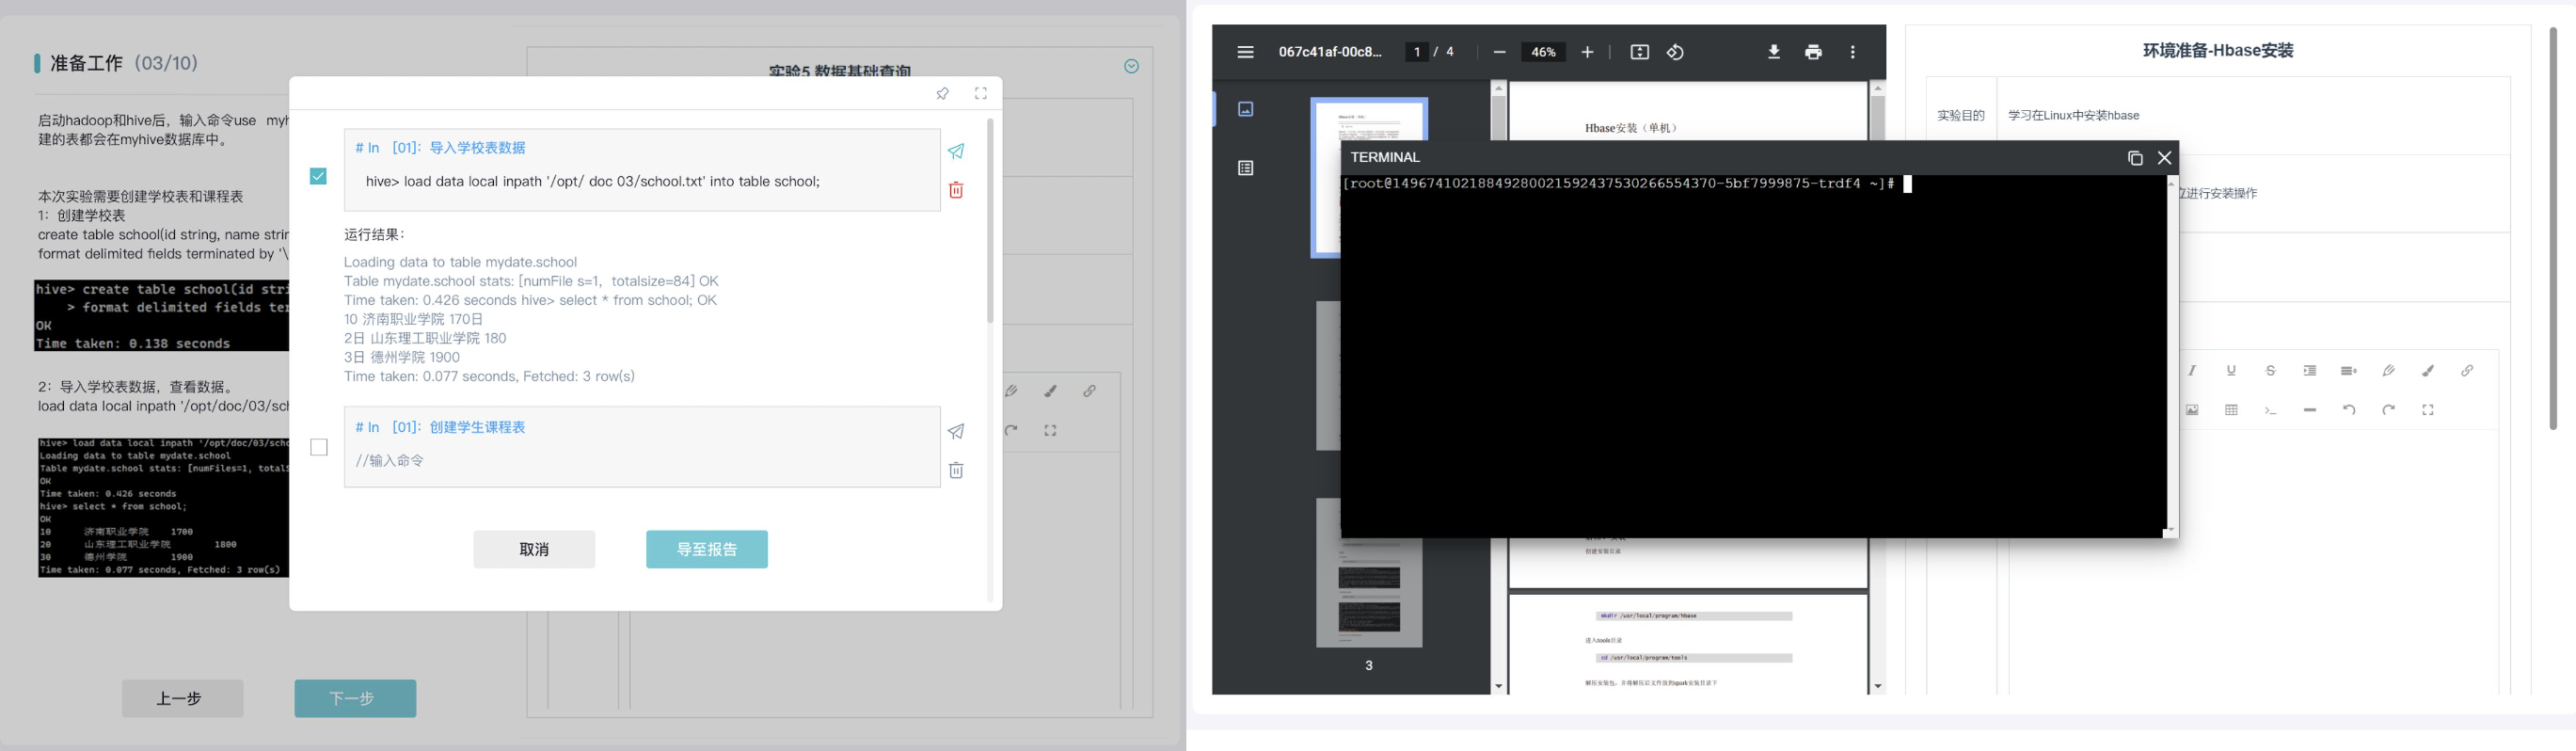Zoom in the PDF with plus icon
The height and width of the screenshot is (751, 2576).
coord(1587,52)
